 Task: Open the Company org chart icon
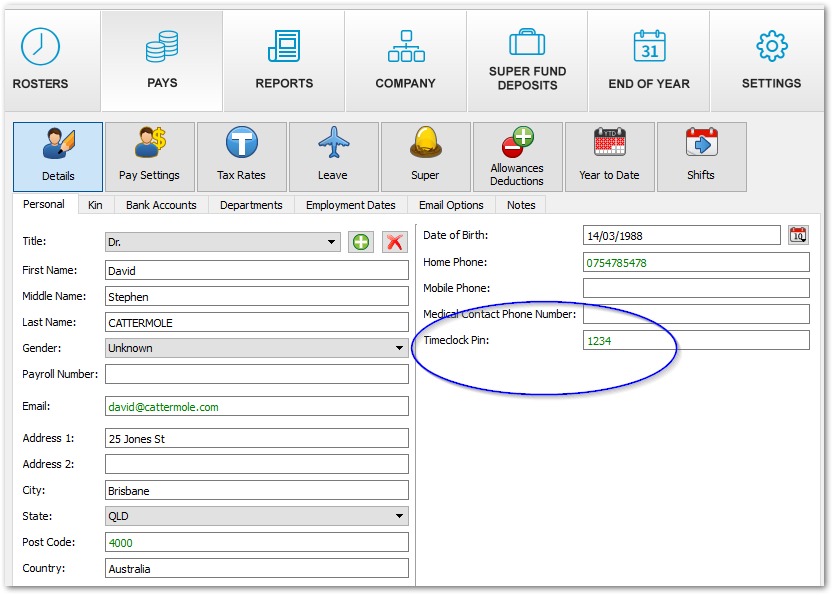(x=406, y=46)
